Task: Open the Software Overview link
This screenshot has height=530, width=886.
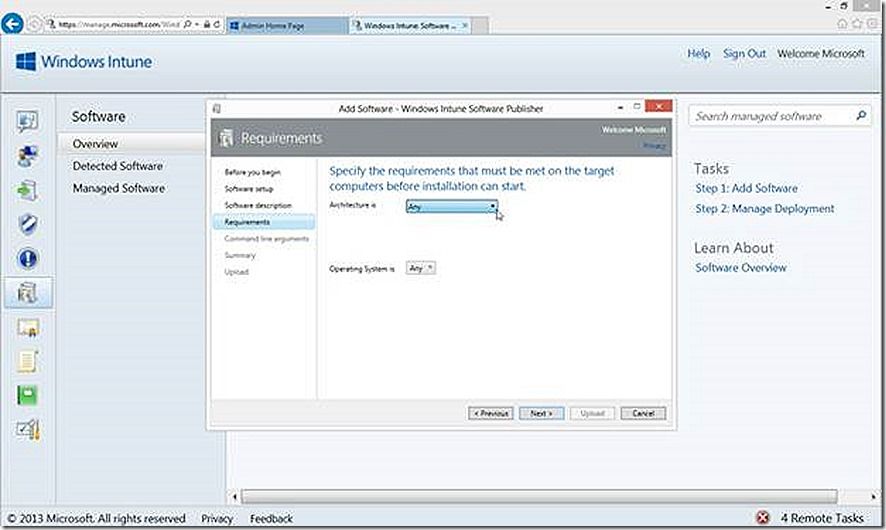Action: (740, 267)
